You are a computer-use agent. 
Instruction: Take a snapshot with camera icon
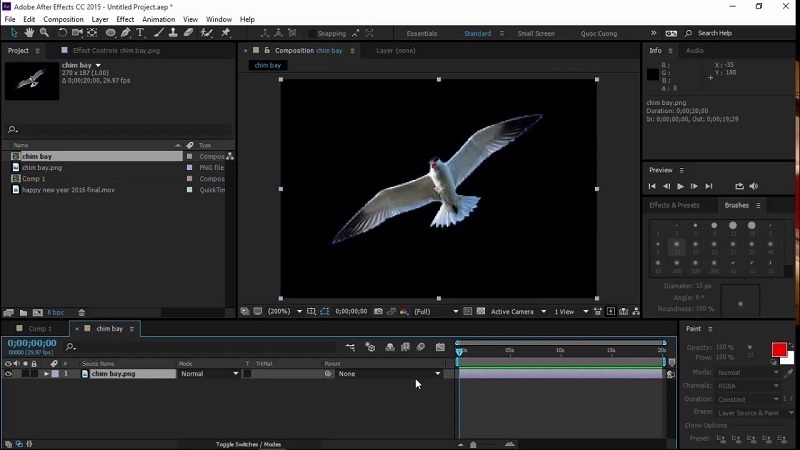(x=378, y=311)
